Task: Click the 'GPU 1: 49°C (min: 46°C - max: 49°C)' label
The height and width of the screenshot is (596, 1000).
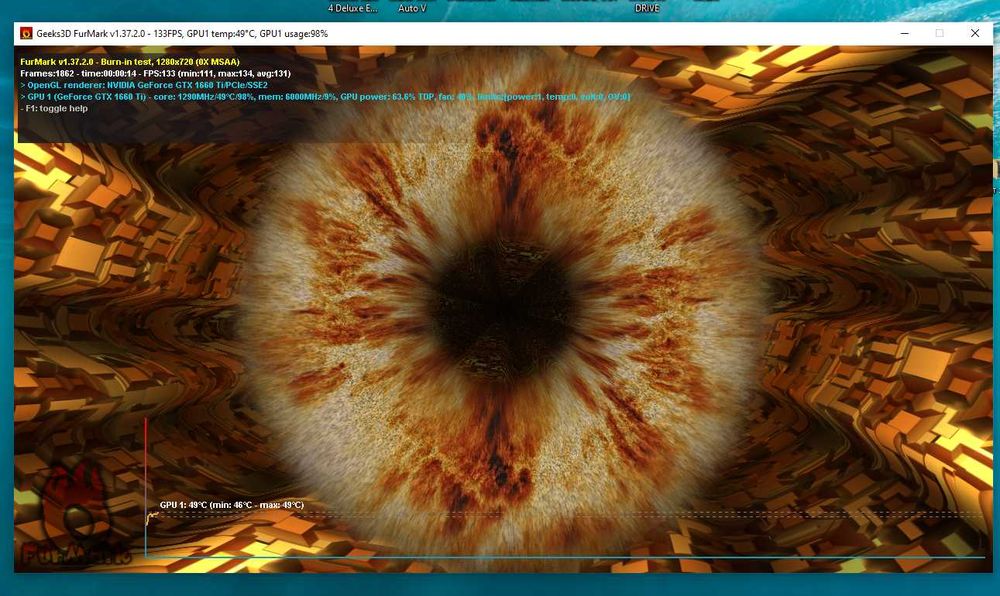Action: pos(232,505)
